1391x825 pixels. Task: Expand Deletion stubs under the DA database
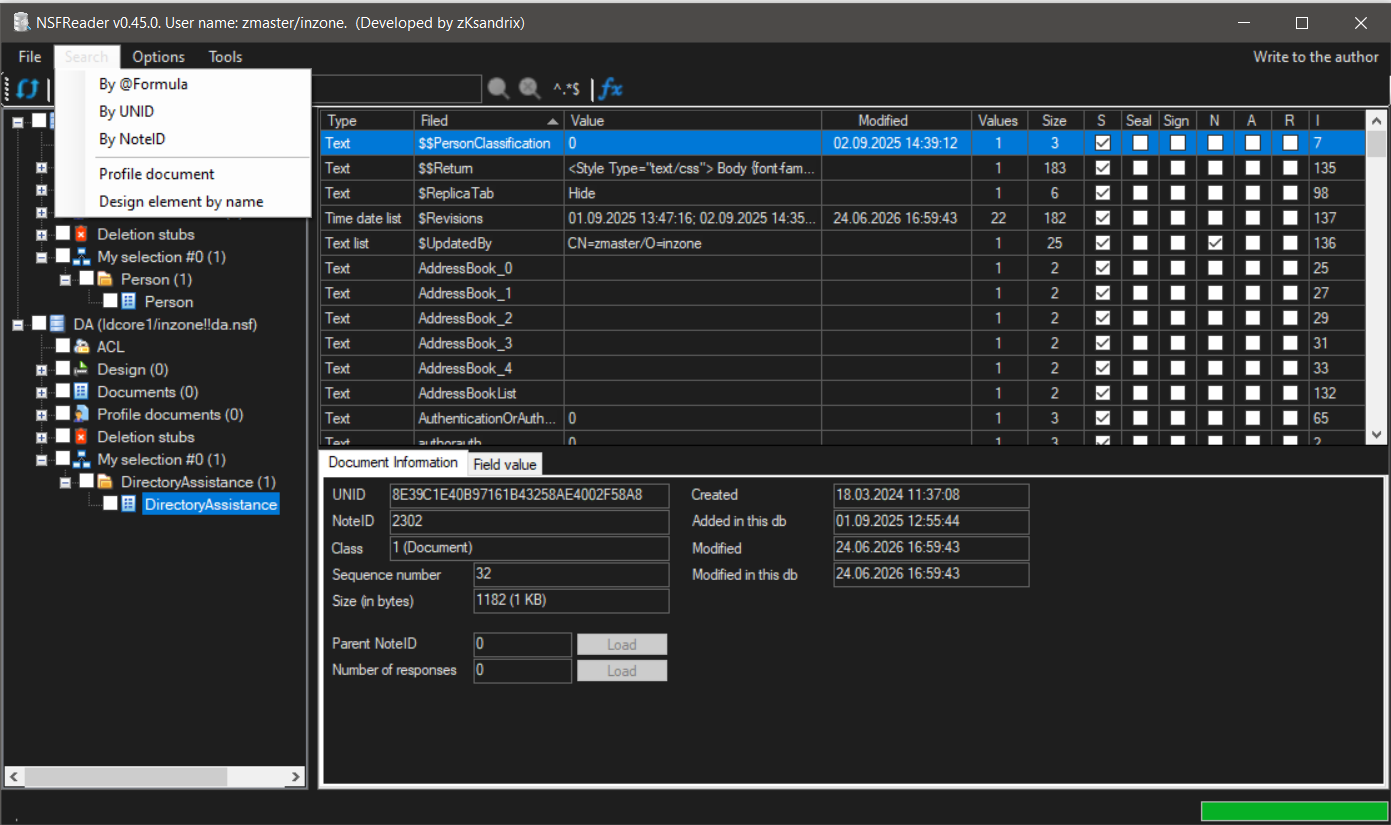(41, 437)
